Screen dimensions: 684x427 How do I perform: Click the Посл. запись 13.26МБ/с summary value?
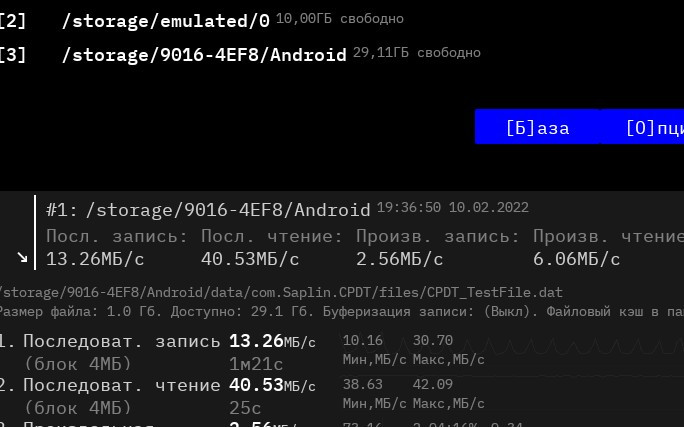95,259
